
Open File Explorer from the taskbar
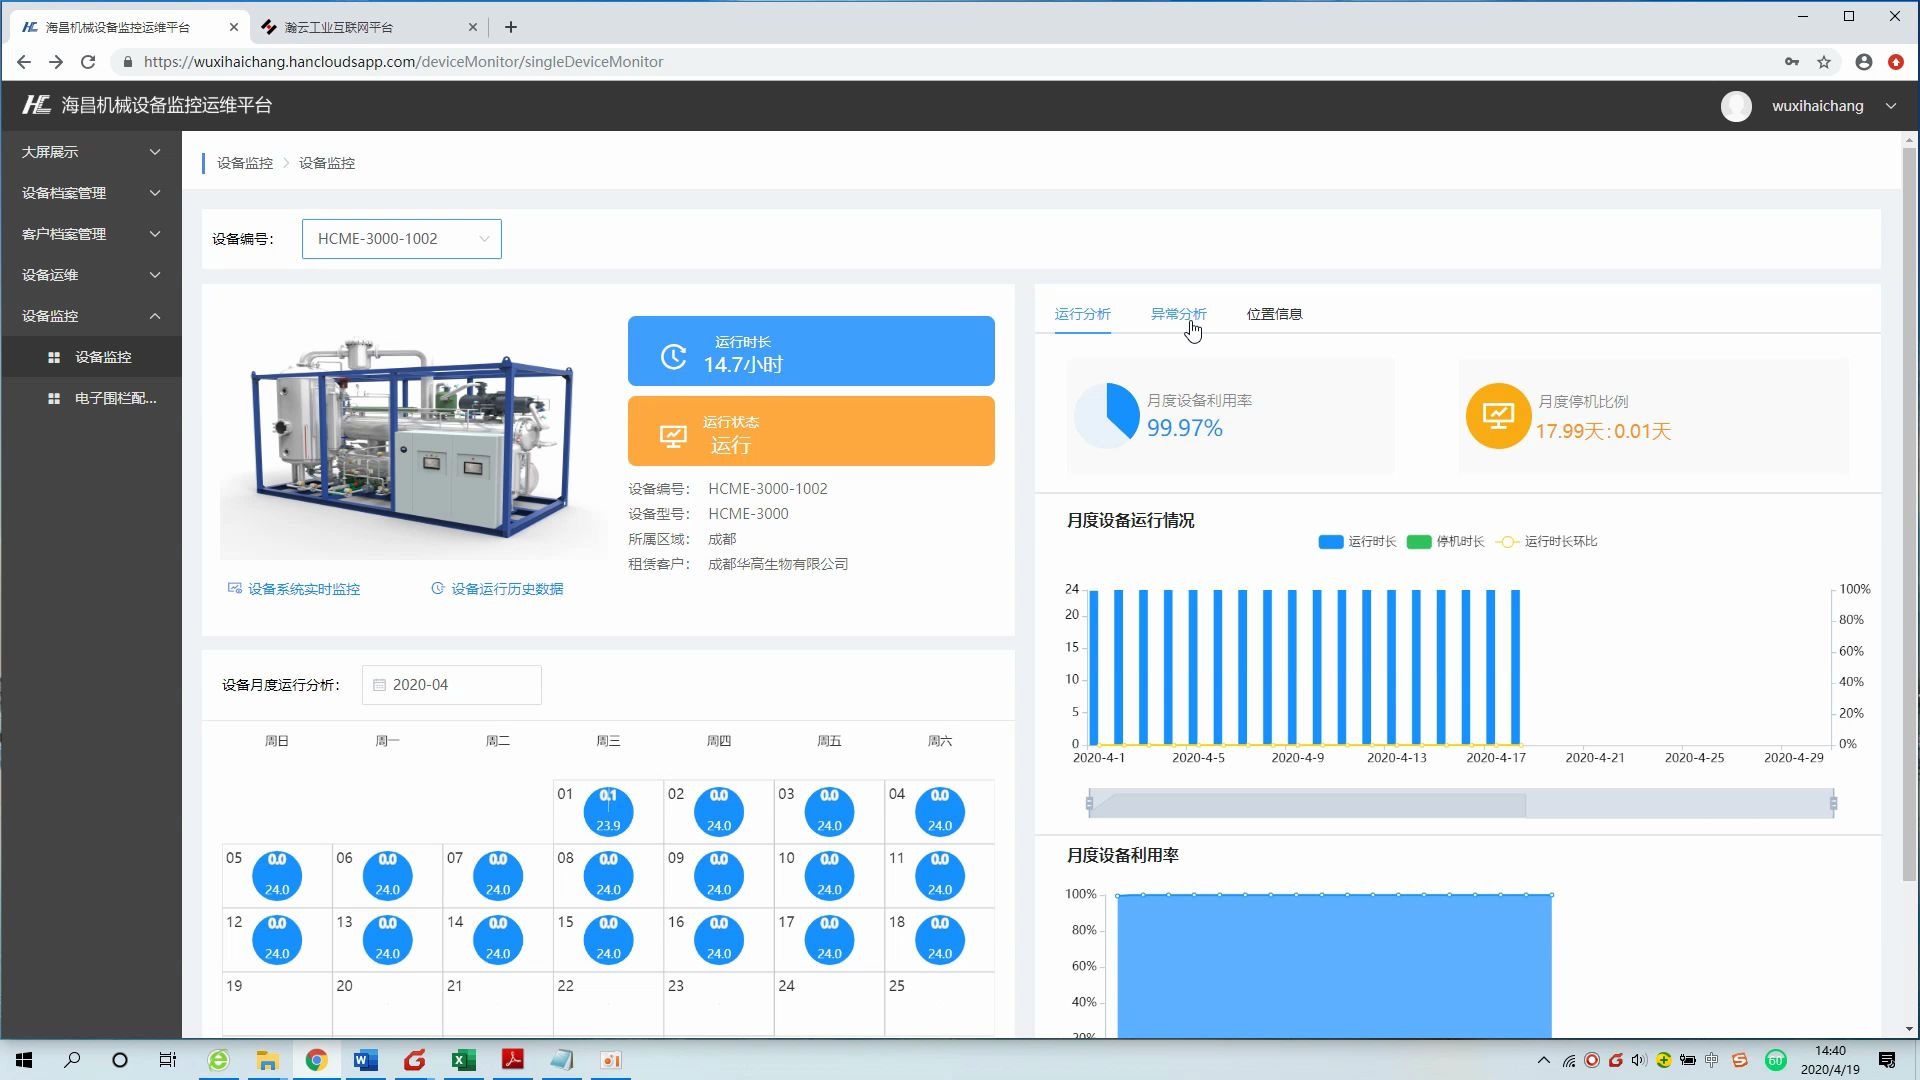[267, 1060]
